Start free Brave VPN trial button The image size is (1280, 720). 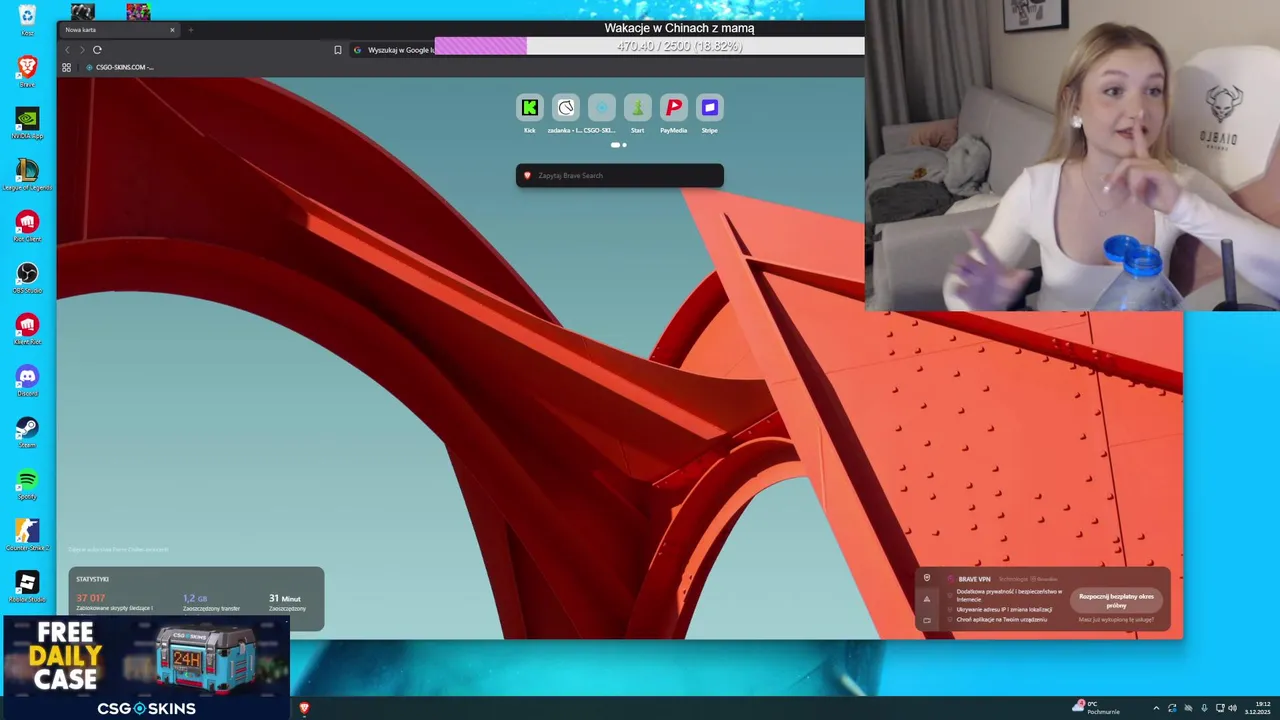pos(1116,600)
